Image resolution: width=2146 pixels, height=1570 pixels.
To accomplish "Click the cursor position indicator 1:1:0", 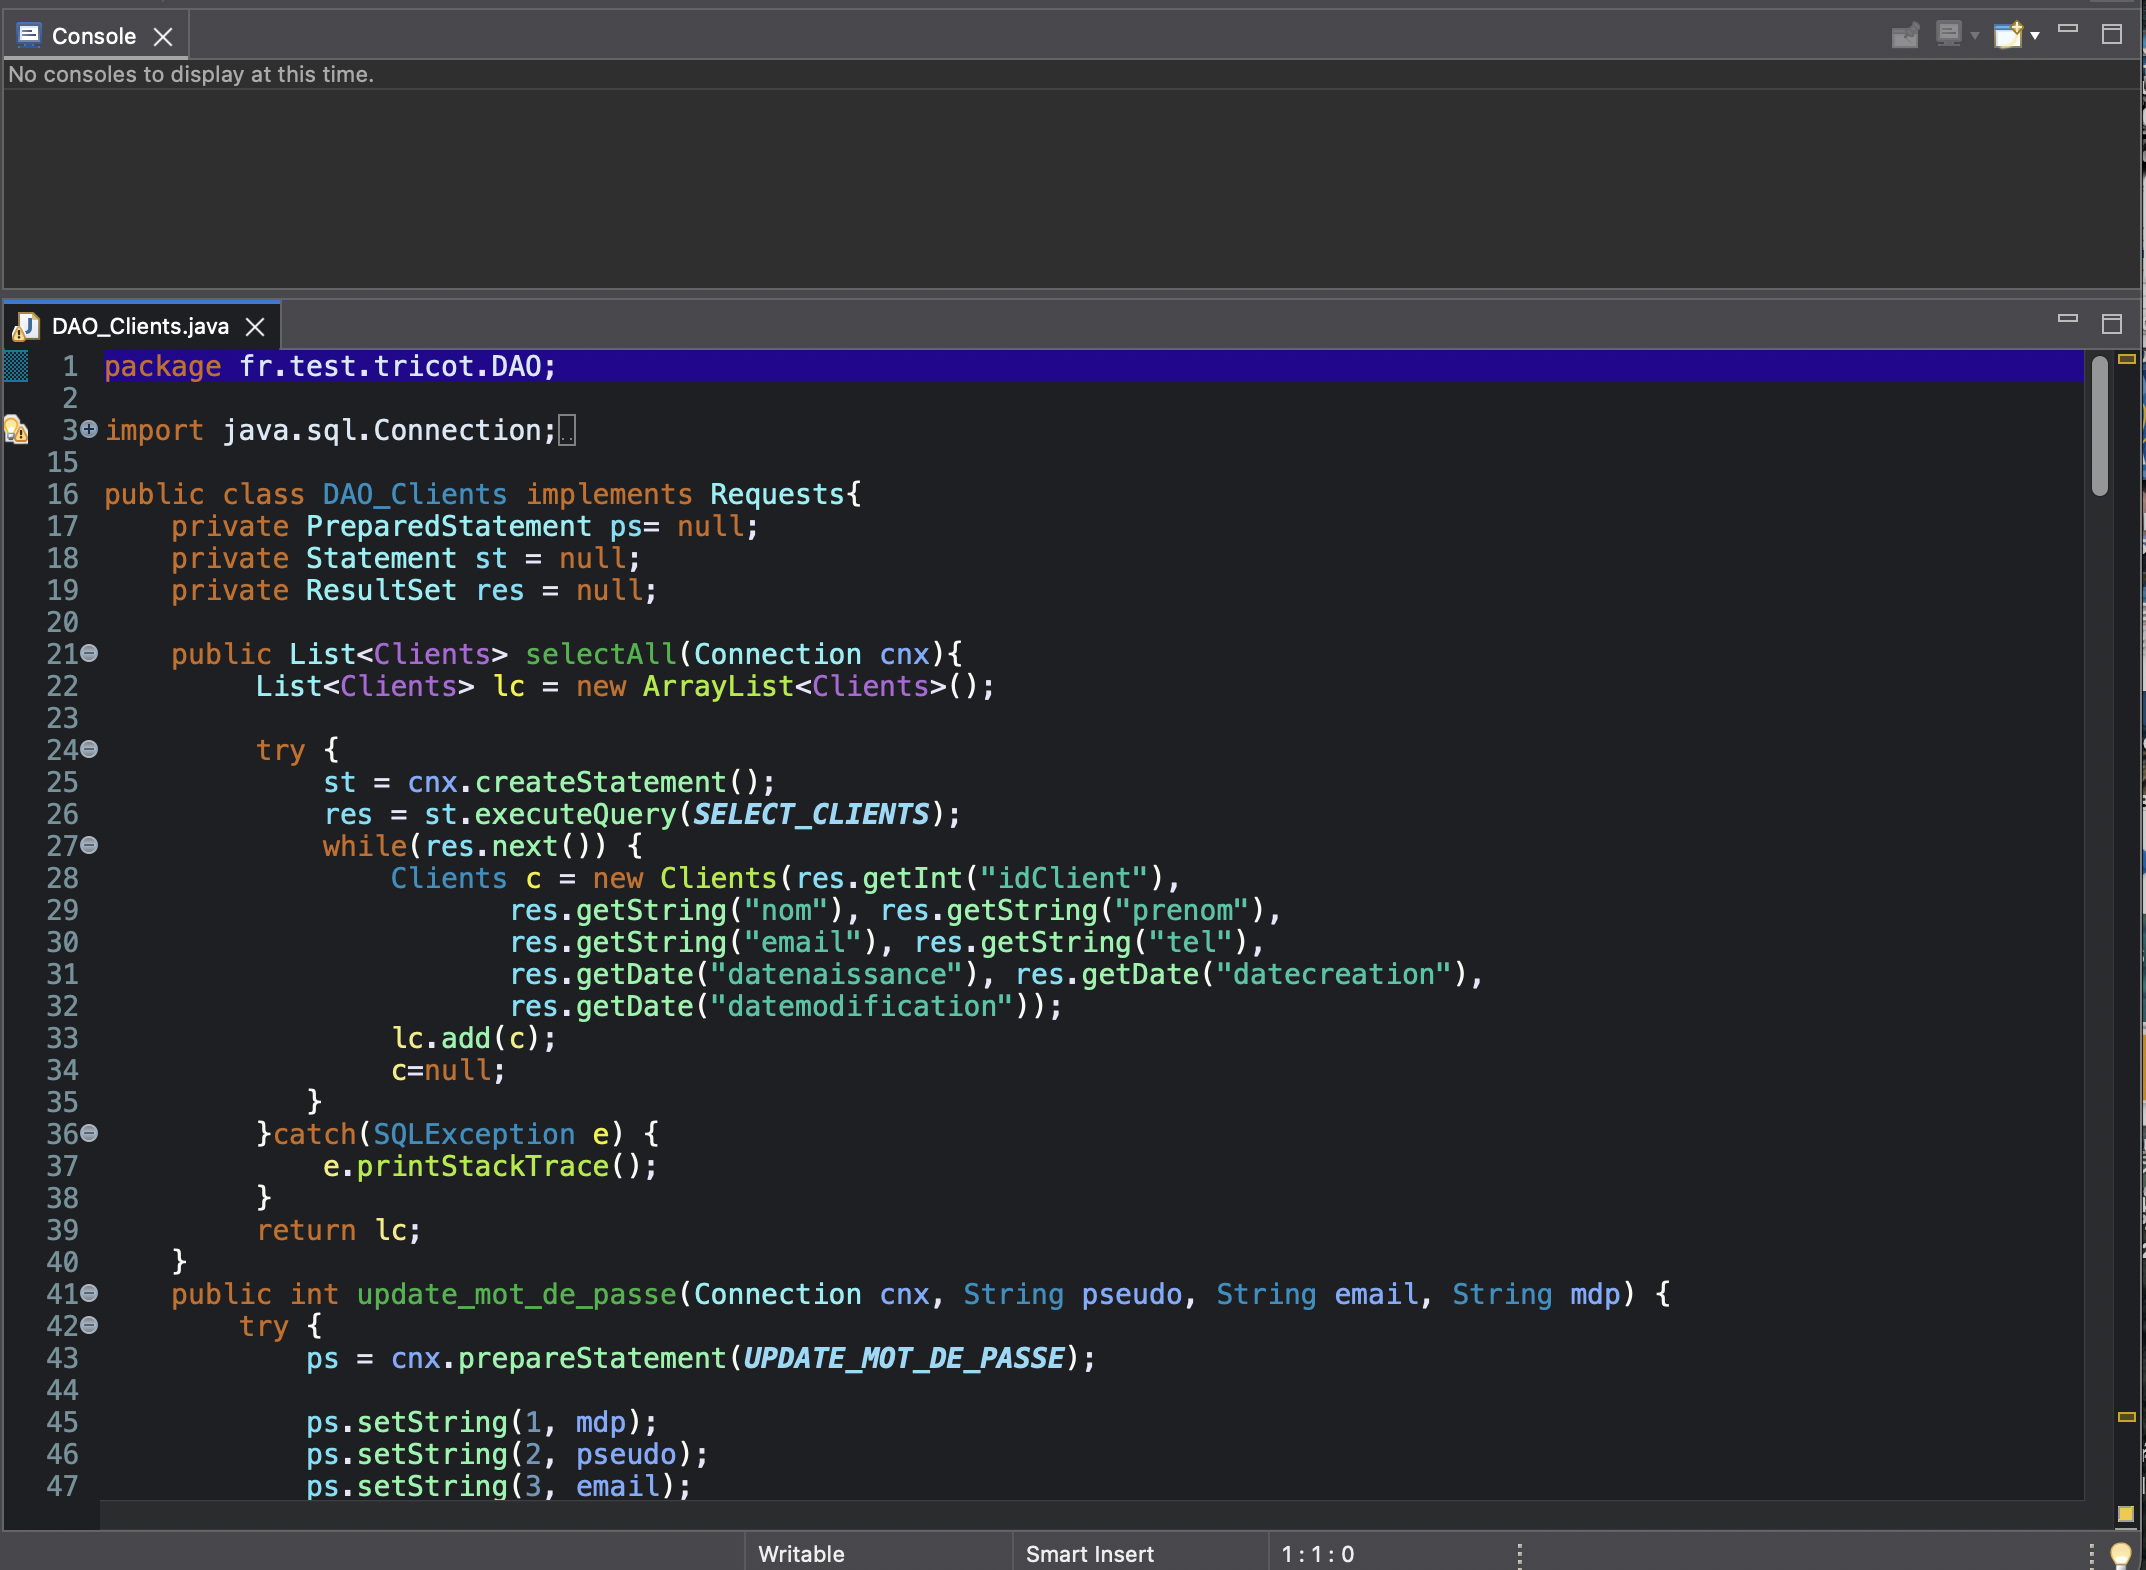I will click(x=1316, y=1554).
